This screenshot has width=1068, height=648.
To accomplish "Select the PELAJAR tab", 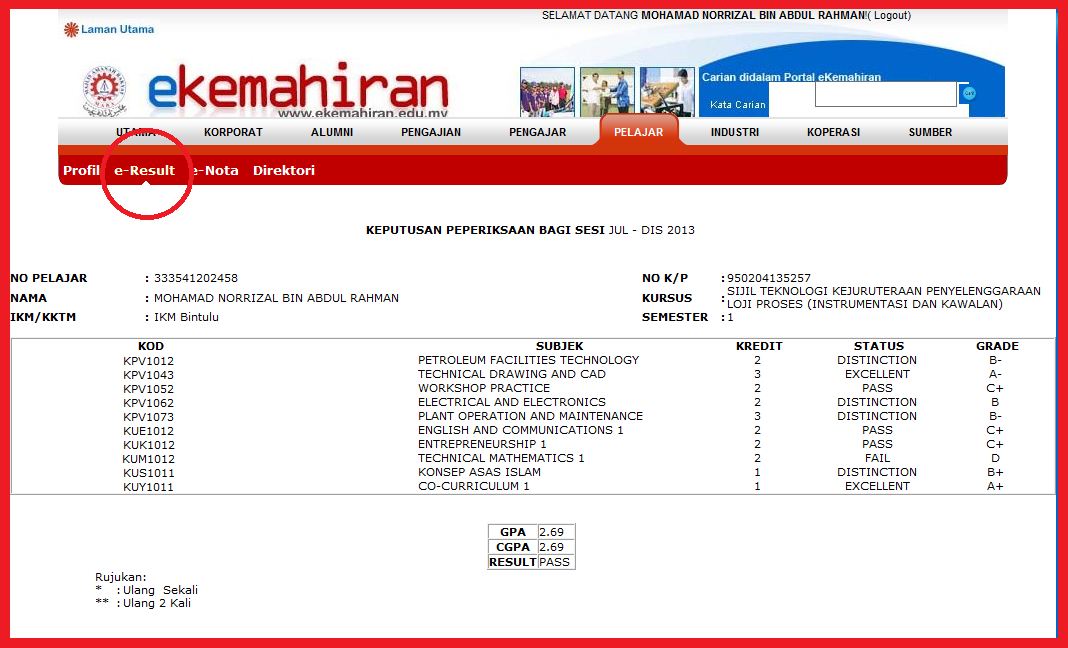I will click(641, 131).
